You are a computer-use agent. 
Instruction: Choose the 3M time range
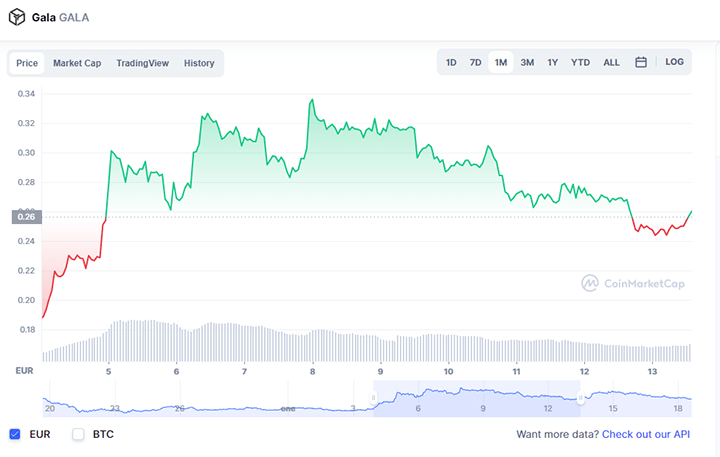[527, 62]
